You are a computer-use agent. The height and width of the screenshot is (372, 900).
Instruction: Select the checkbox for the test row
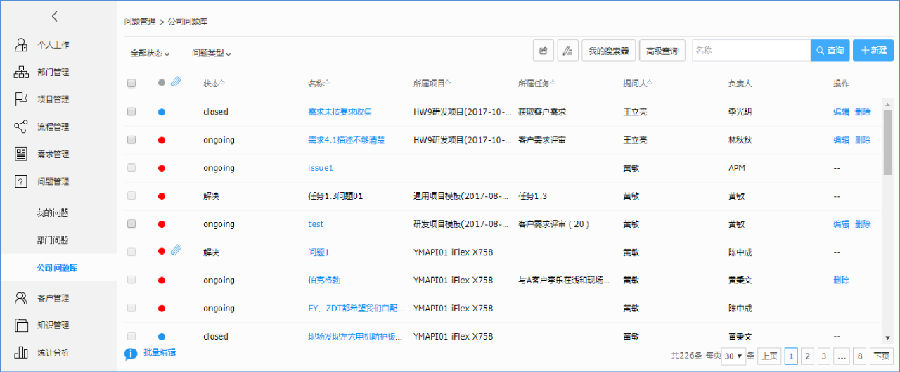131,224
